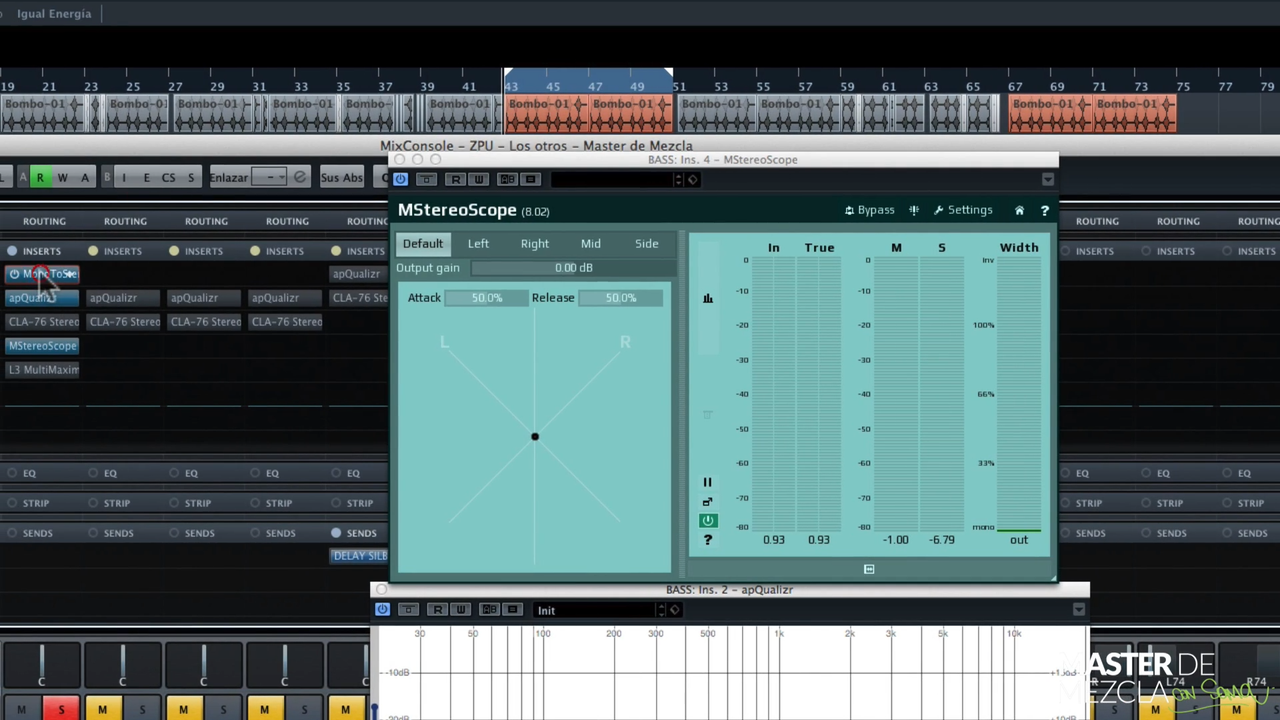Open MStereoScope window functions menu arrow
The width and height of the screenshot is (1280, 720).
(x=1047, y=179)
